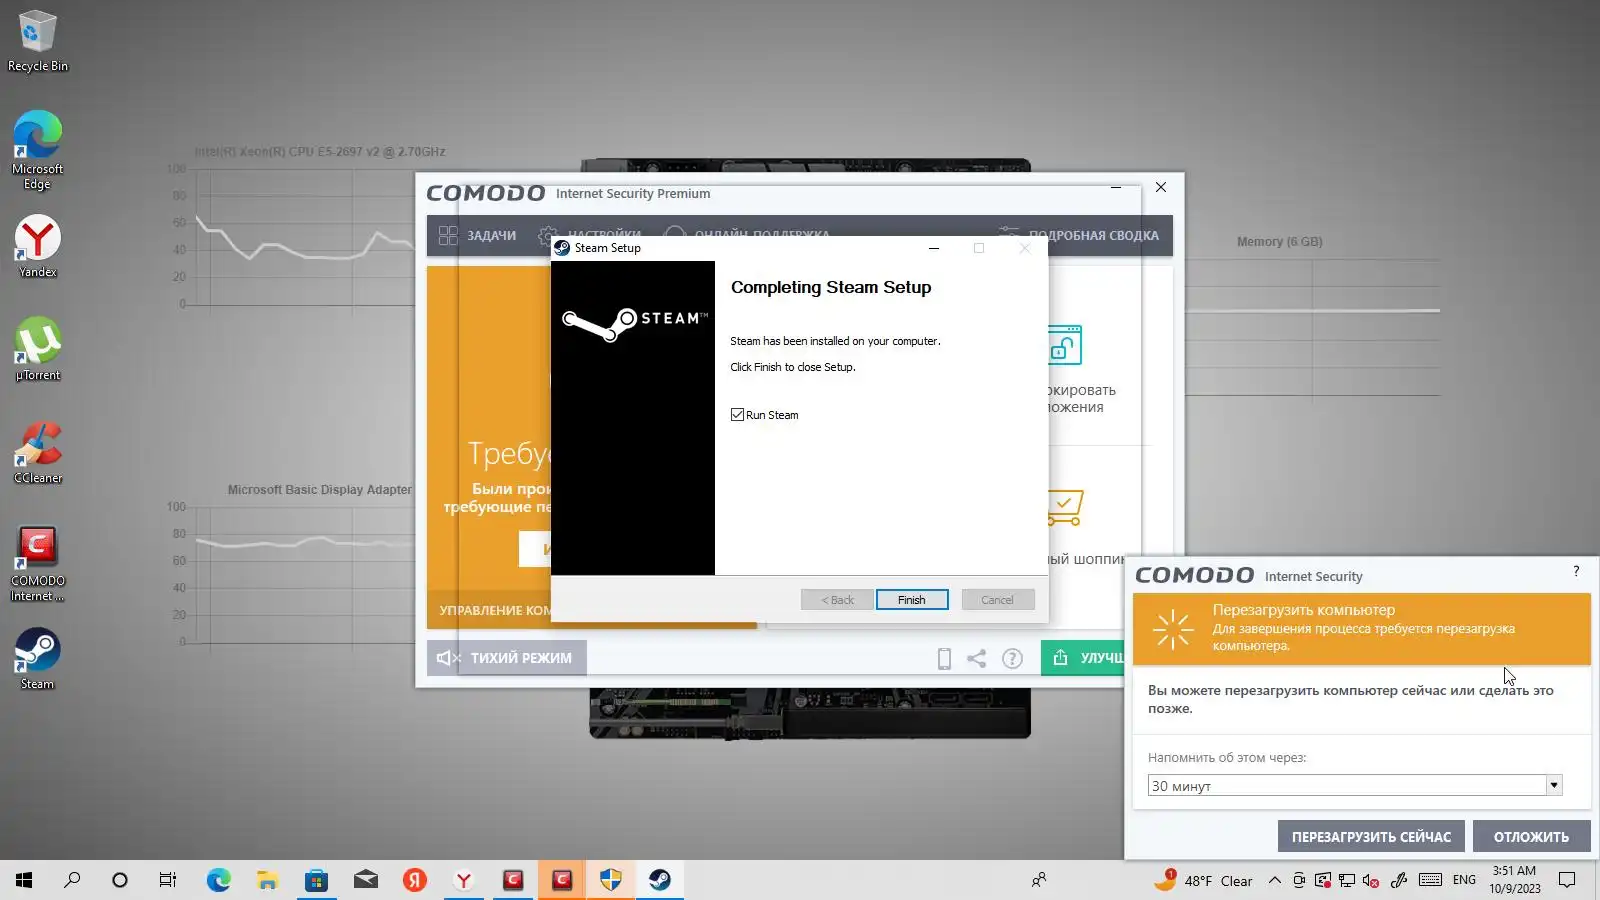Image resolution: width=1600 pixels, height=900 pixels.
Task: Open the remind-me interval dropdown arrow
Action: [x=1554, y=785]
